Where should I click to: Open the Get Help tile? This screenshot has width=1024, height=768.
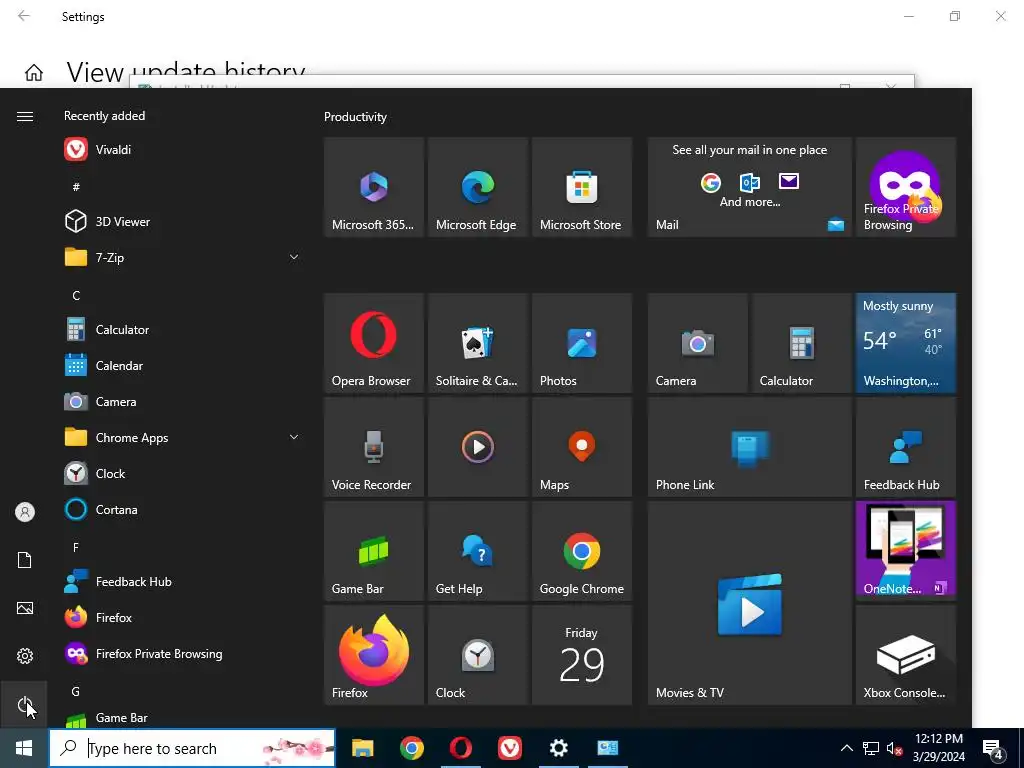pos(477,551)
